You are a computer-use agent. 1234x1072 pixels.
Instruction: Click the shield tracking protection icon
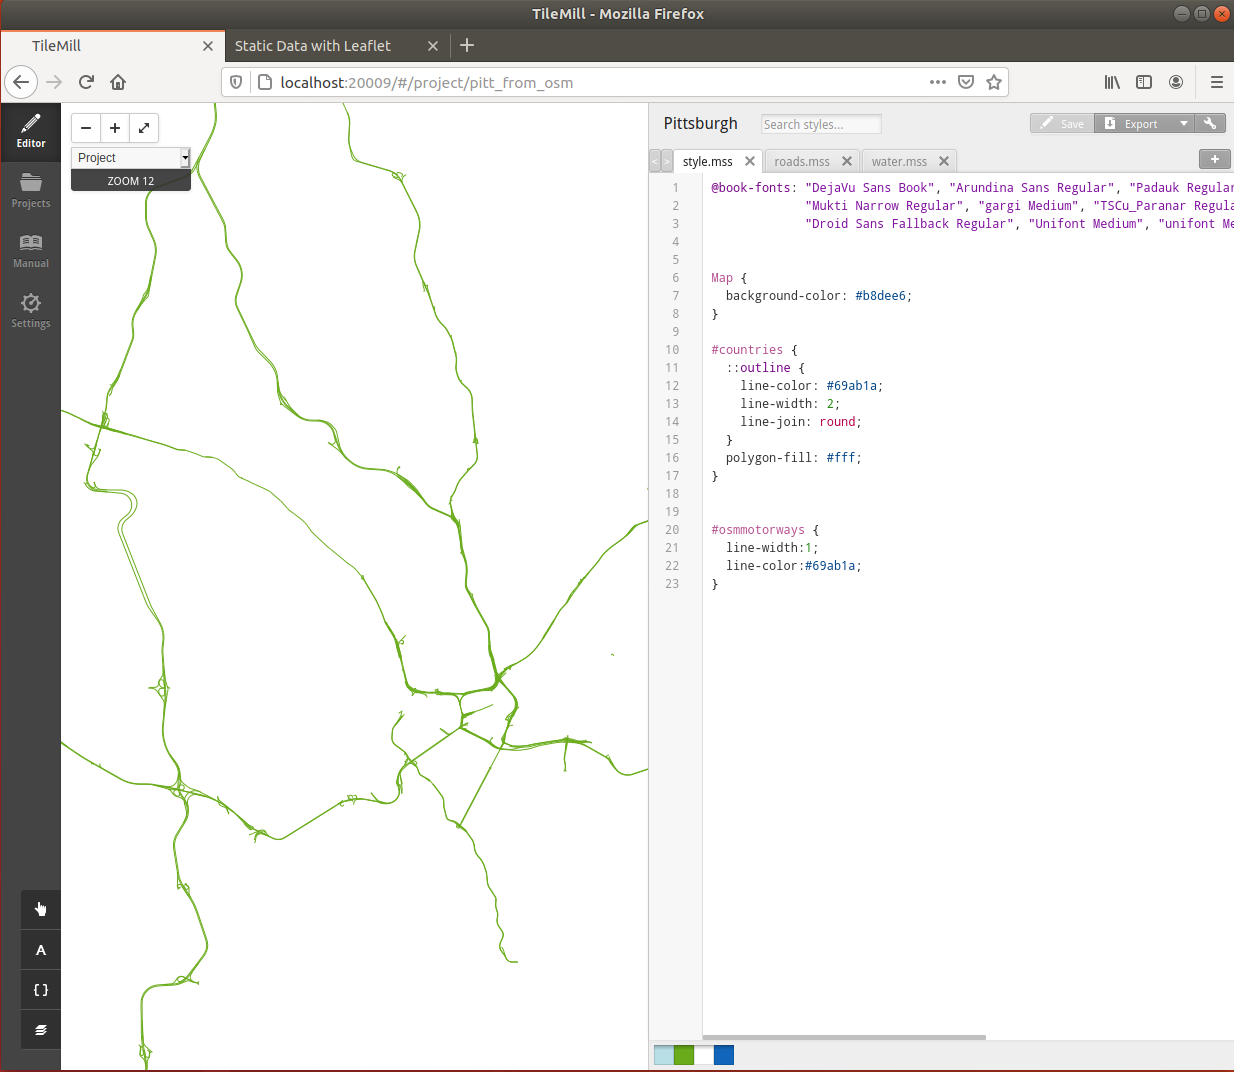(236, 82)
